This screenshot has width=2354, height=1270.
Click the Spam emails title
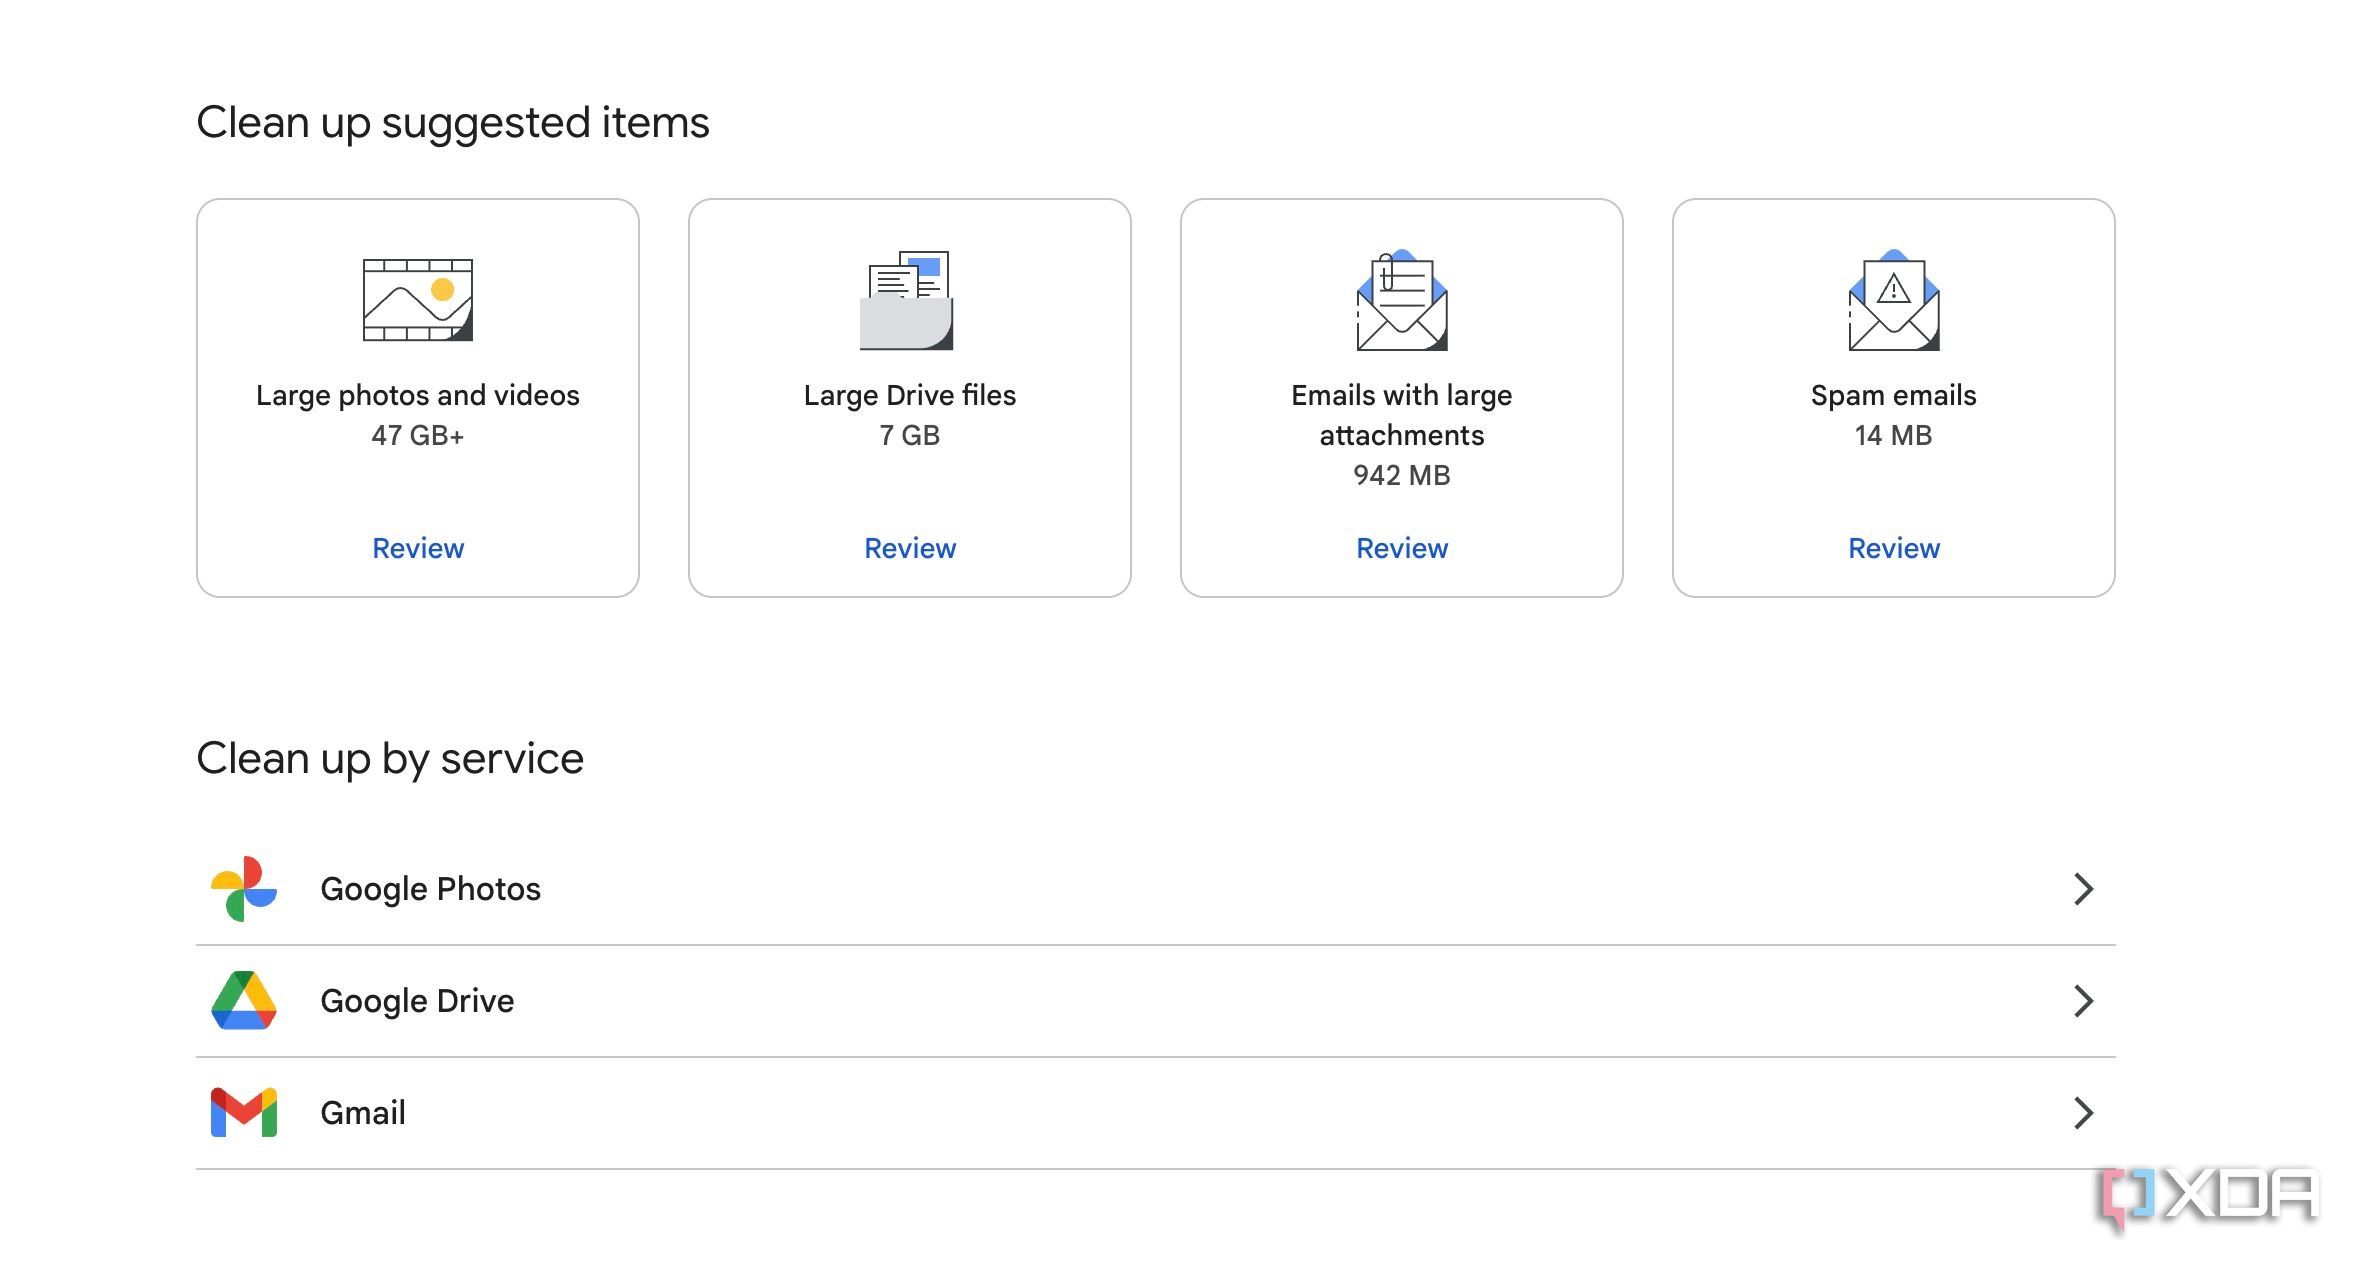point(1894,396)
